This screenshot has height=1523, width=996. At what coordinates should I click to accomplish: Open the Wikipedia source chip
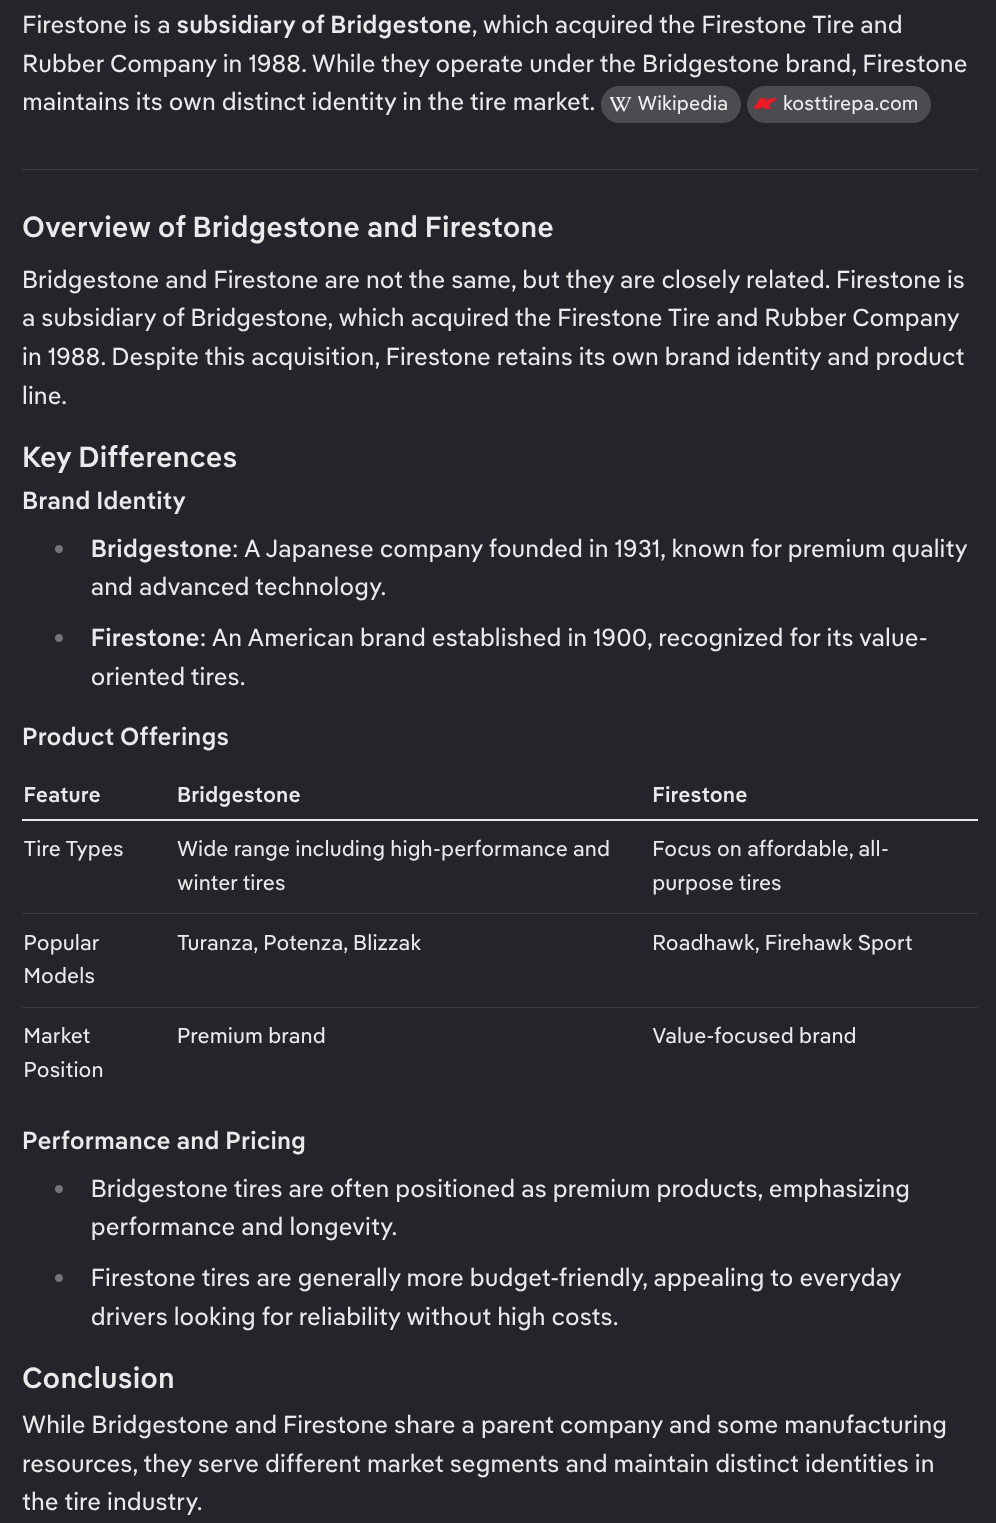pyautogui.click(x=670, y=104)
